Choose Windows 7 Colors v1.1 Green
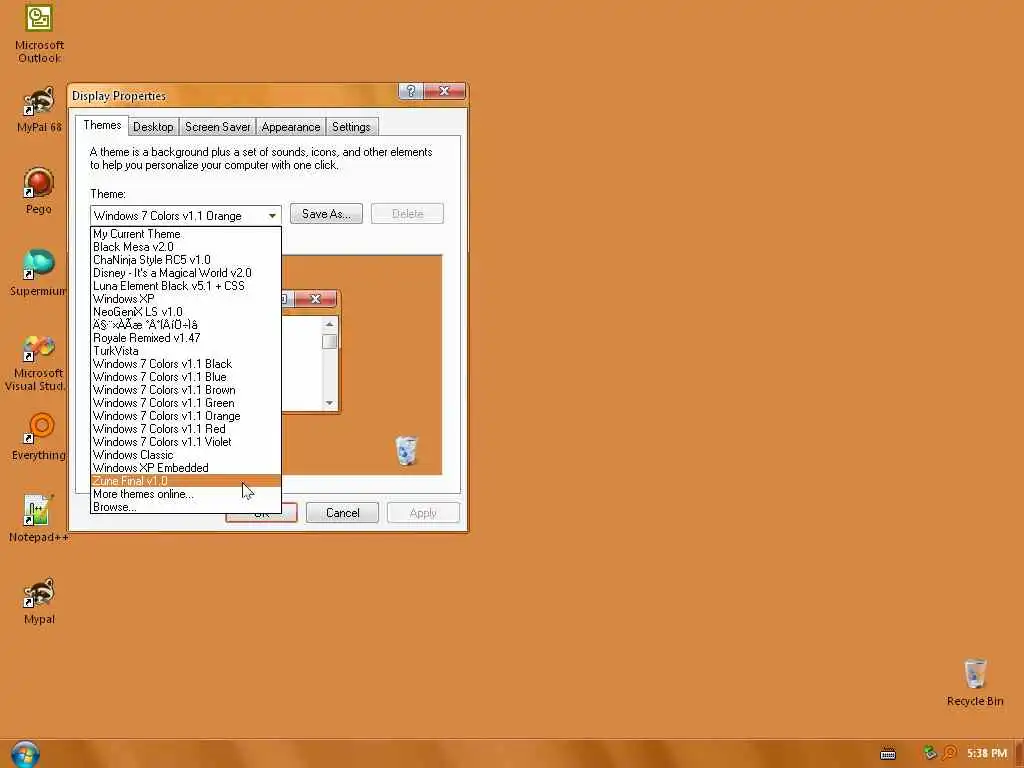Screen dimensions: 1024x768 186,403
